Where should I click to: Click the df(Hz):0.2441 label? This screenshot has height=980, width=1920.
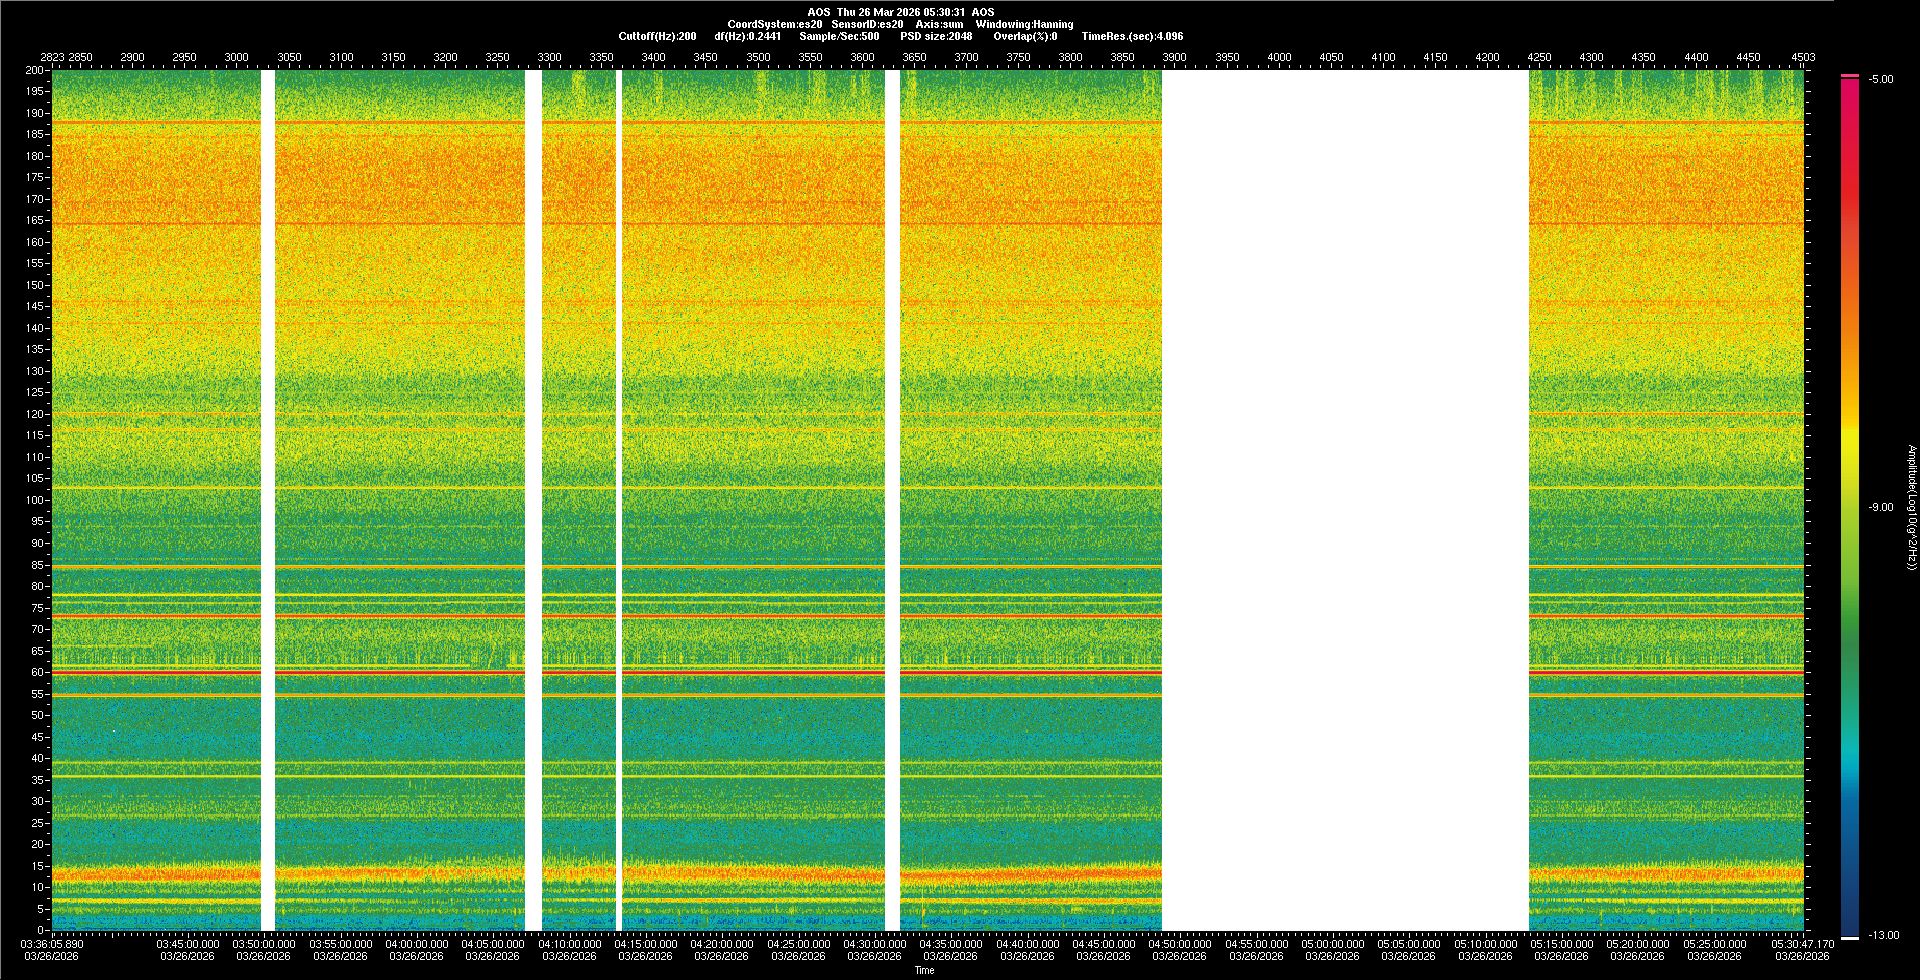(748, 36)
